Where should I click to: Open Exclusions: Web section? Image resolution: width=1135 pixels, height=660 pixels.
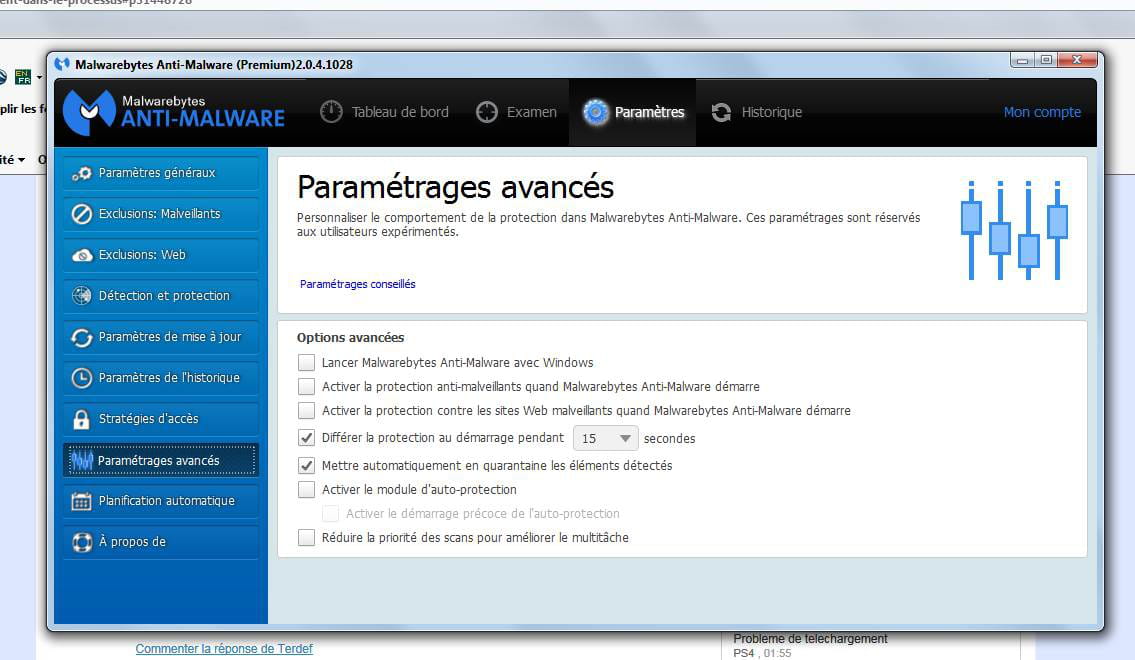[161, 255]
